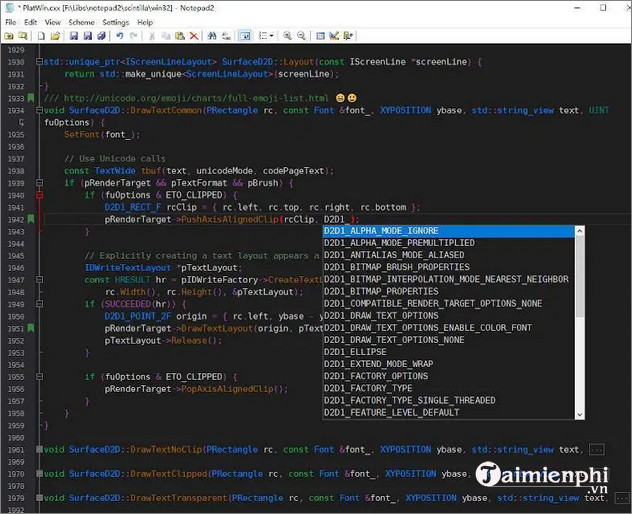Collapse the fold marker at line 1934
Image resolution: width=632 pixels, height=514 pixels.
pos(38,110)
